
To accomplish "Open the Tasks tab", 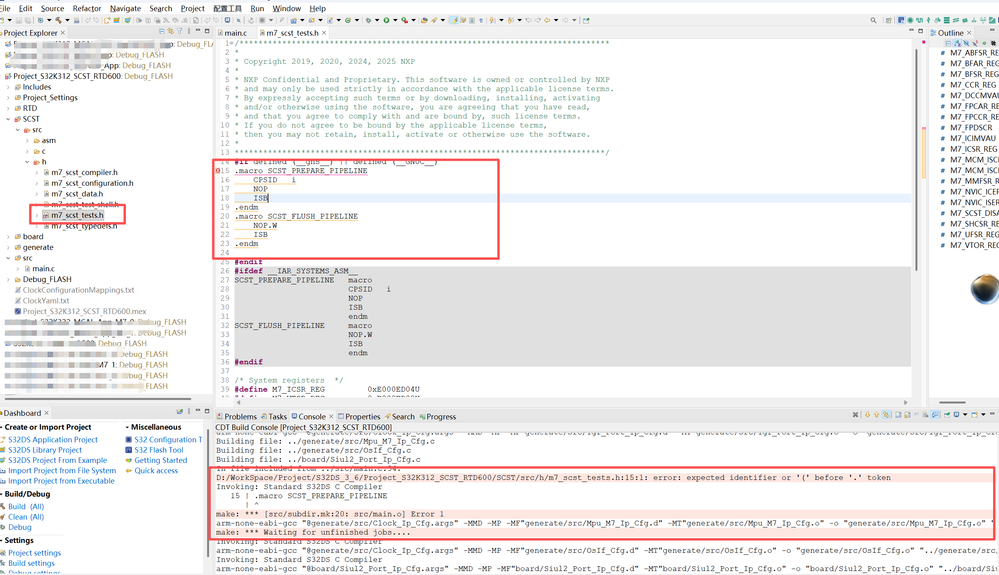I will 274,416.
